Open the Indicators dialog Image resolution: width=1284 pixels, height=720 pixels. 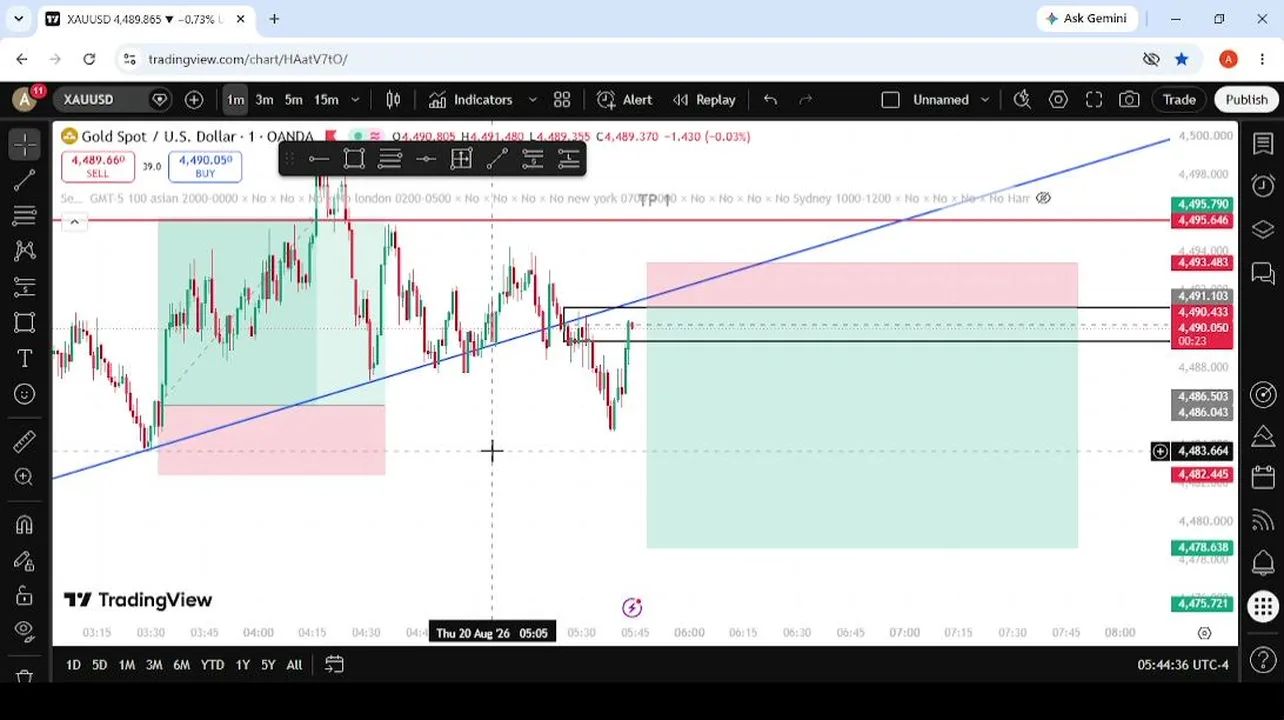pos(470,99)
